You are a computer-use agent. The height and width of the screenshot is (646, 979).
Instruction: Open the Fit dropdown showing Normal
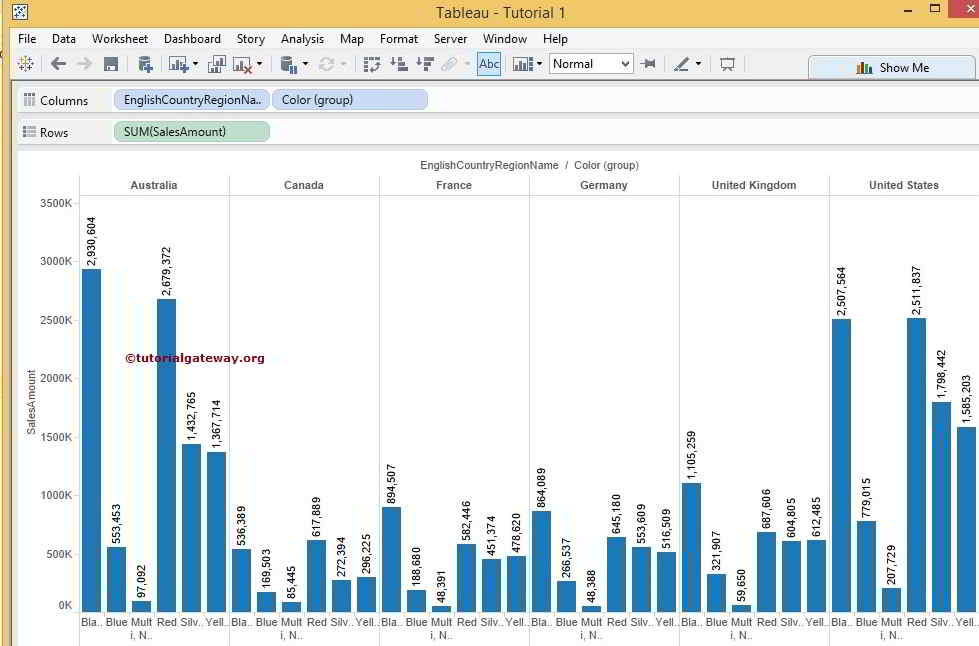point(591,64)
